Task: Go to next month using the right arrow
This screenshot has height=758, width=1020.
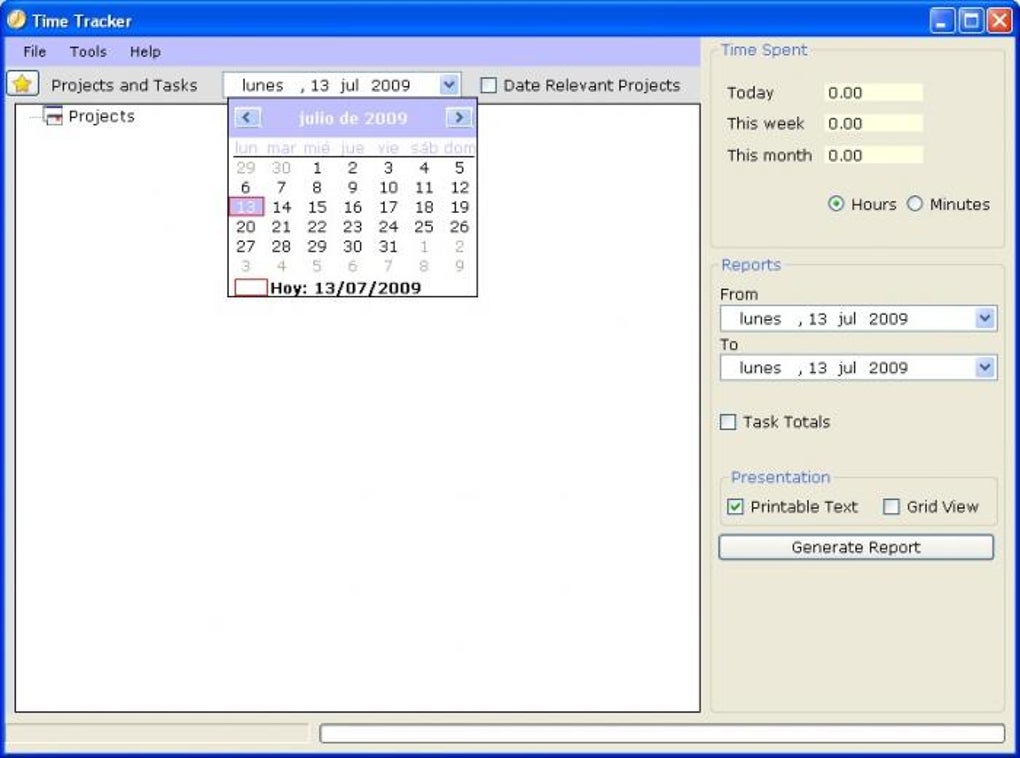Action: [459, 118]
